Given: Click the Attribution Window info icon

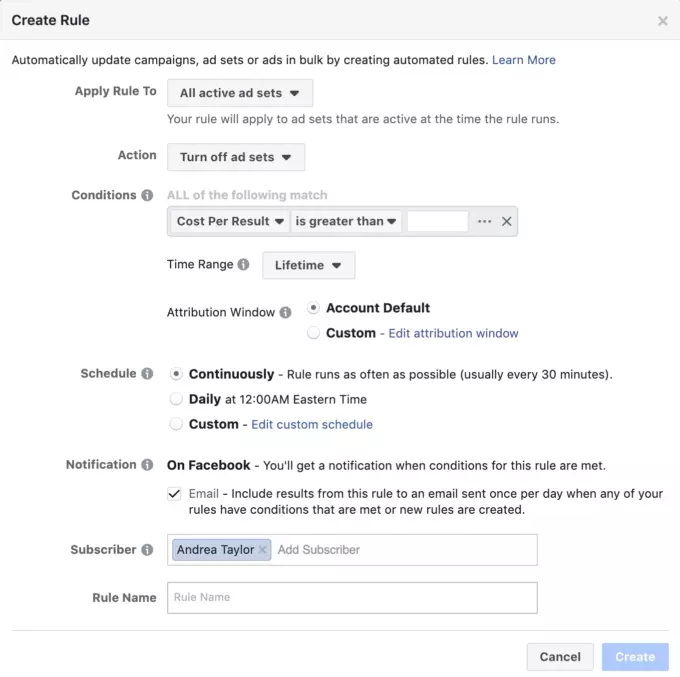Looking at the screenshot, I should [x=286, y=312].
